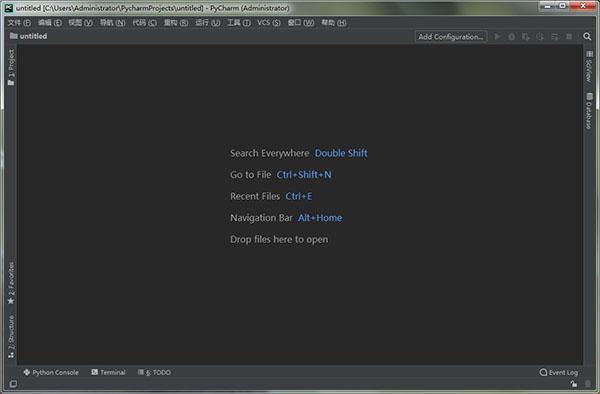Viewport: 600px width, 394px height.
Task: Click the 'Recent Files' label text
Action: click(x=255, y=196)
